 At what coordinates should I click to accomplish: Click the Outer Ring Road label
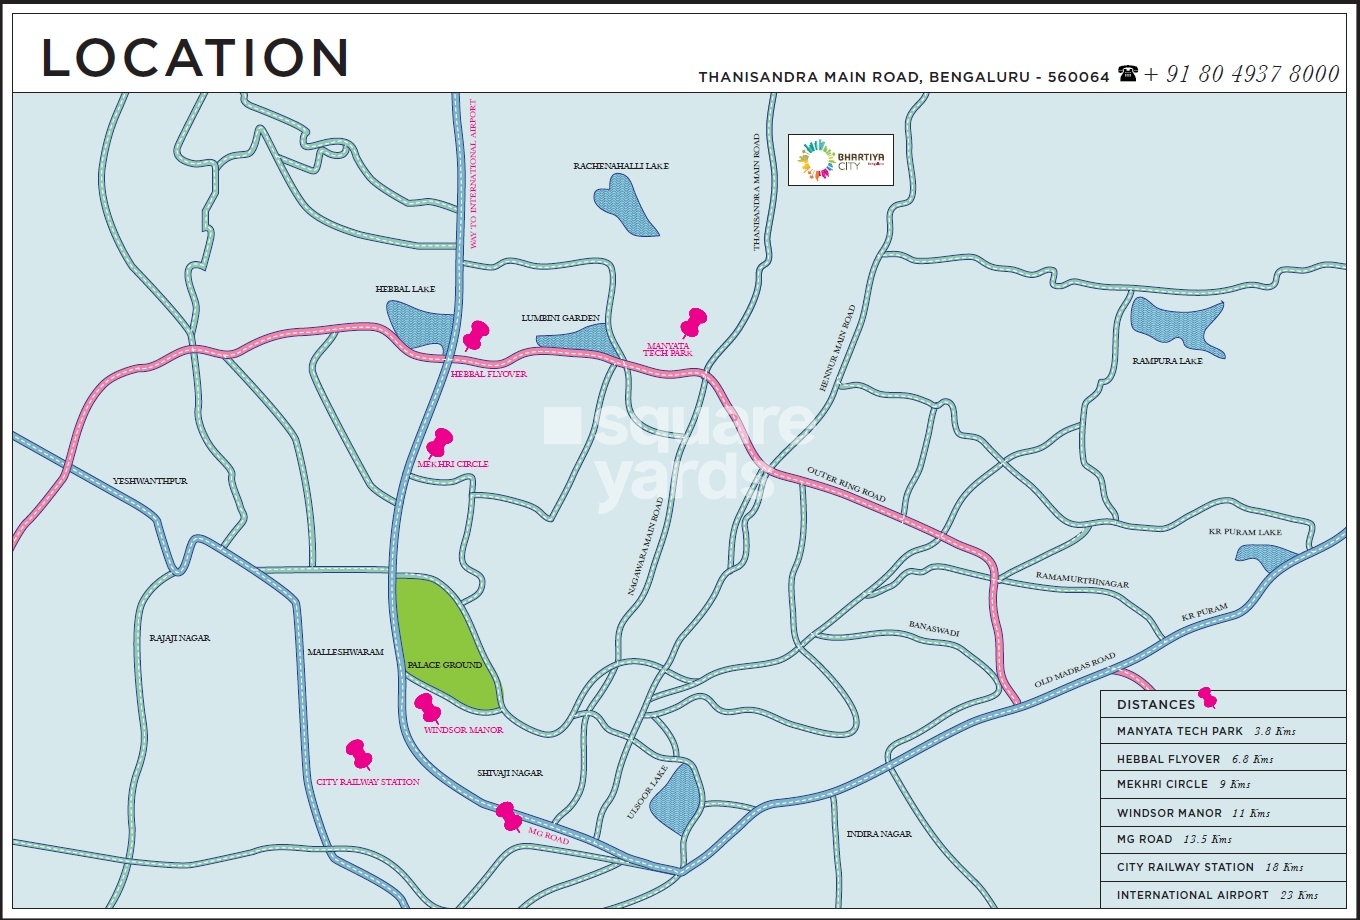point(846,485)
